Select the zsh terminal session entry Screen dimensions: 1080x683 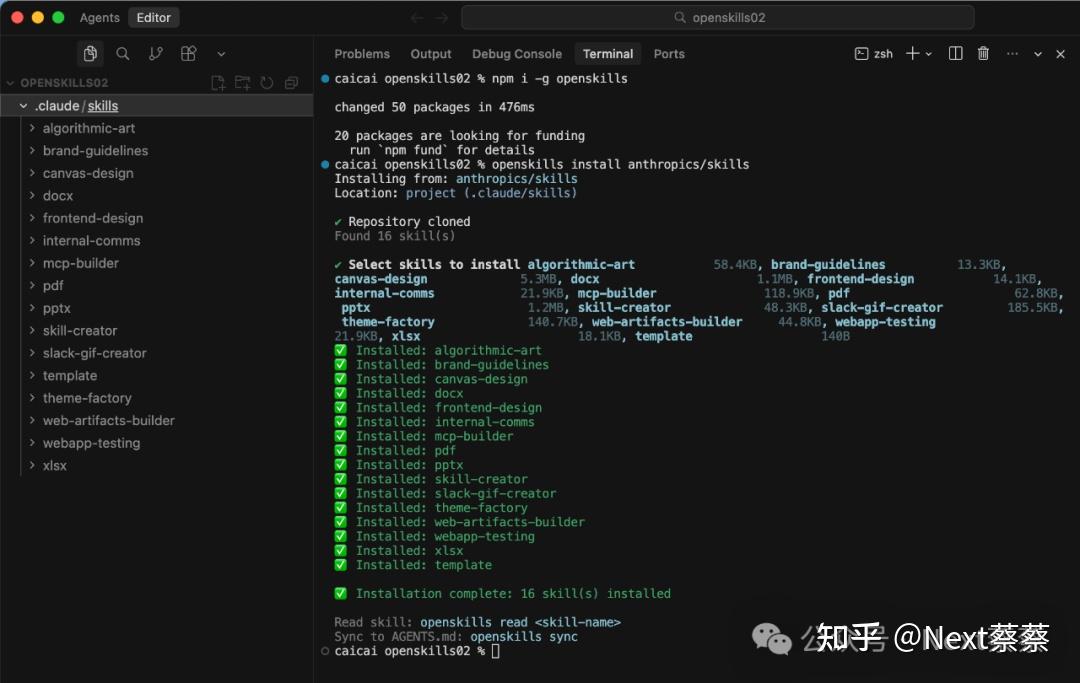coord(872,53)
